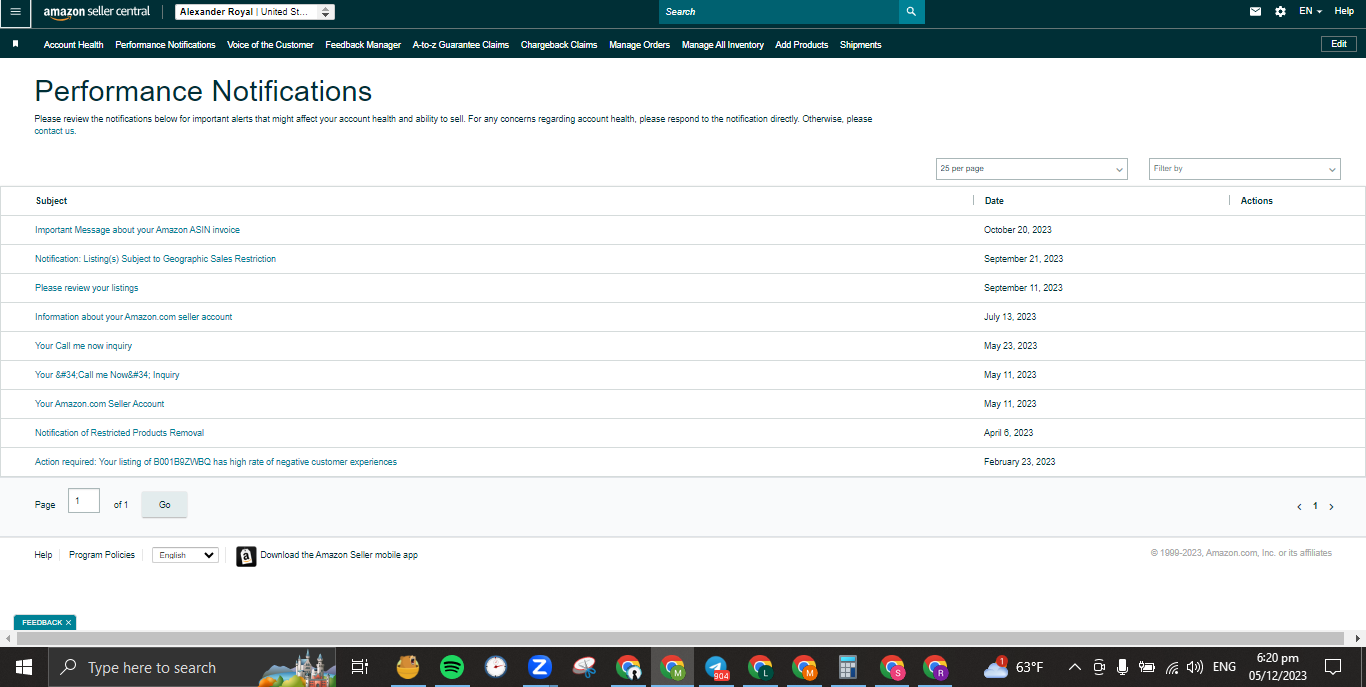Click the Help link in the header
The image size is (1366, 687).
(1344, 11)
